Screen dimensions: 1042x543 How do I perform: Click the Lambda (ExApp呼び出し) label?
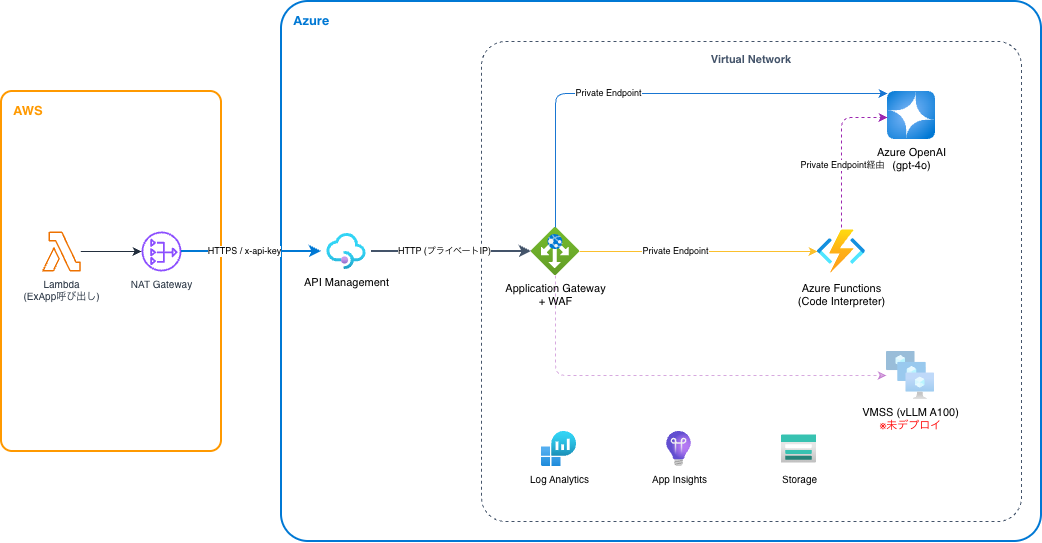tap(61, 290)
